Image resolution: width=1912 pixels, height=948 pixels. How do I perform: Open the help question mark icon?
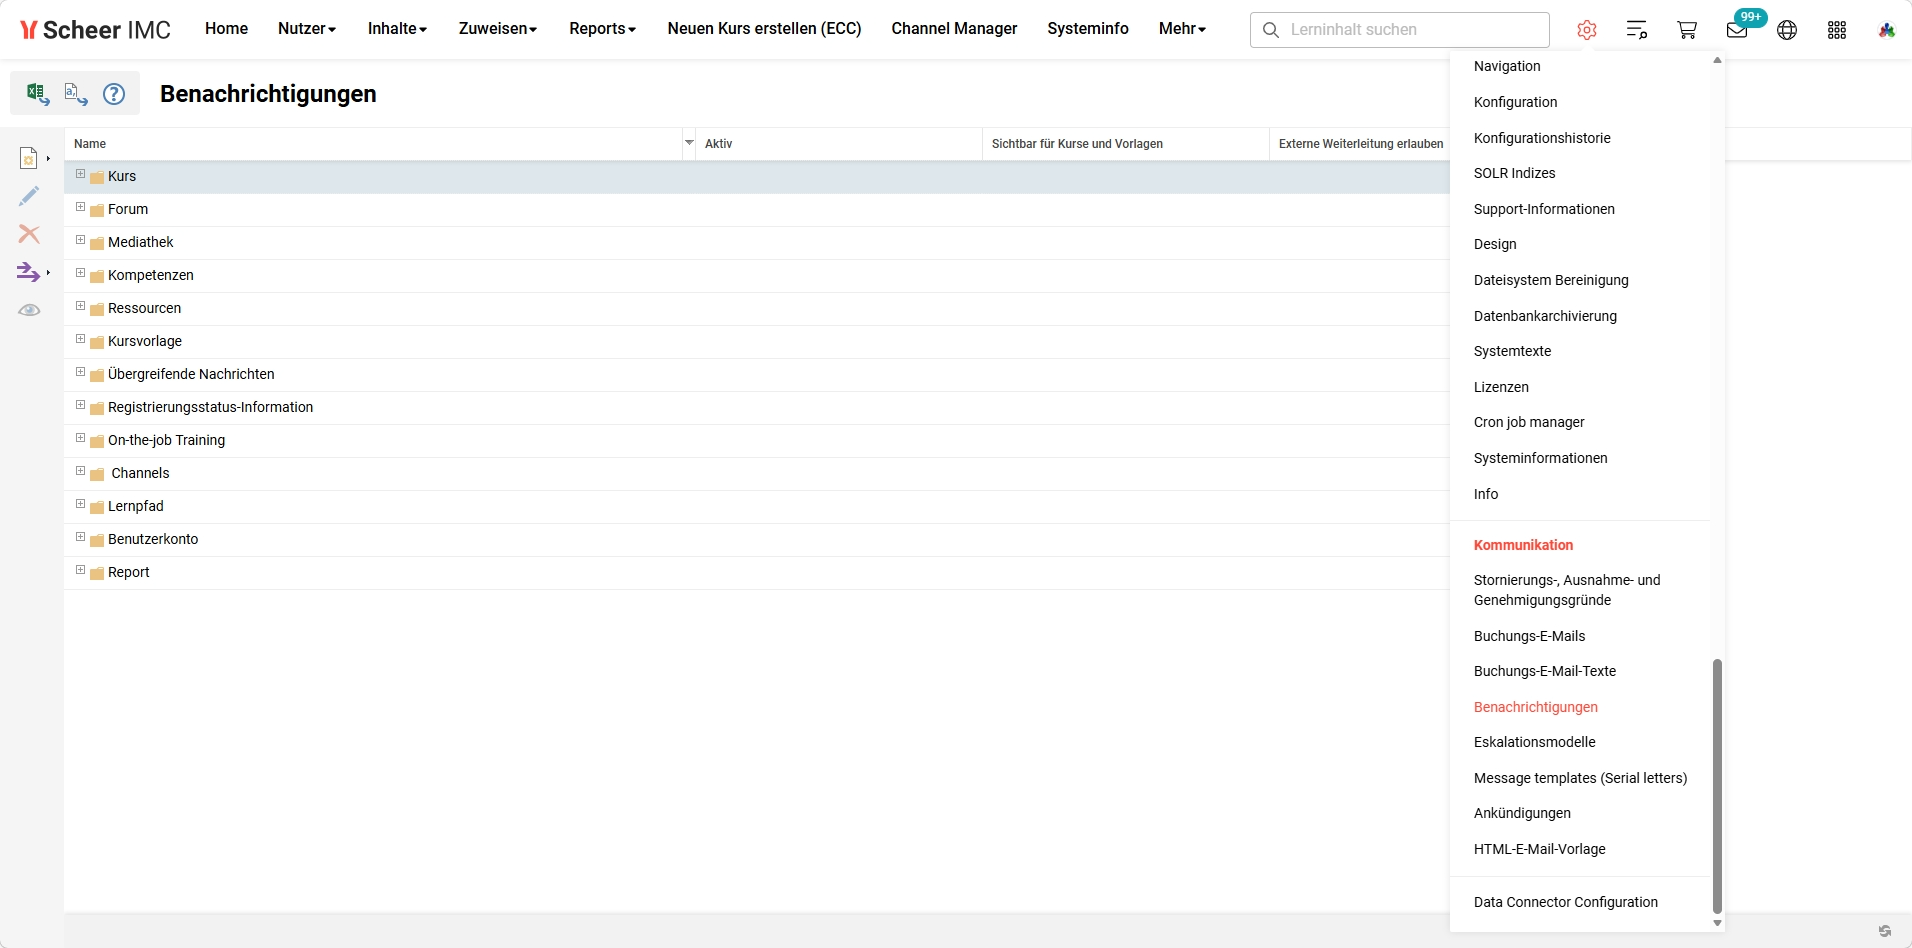(x=114, y=94)
